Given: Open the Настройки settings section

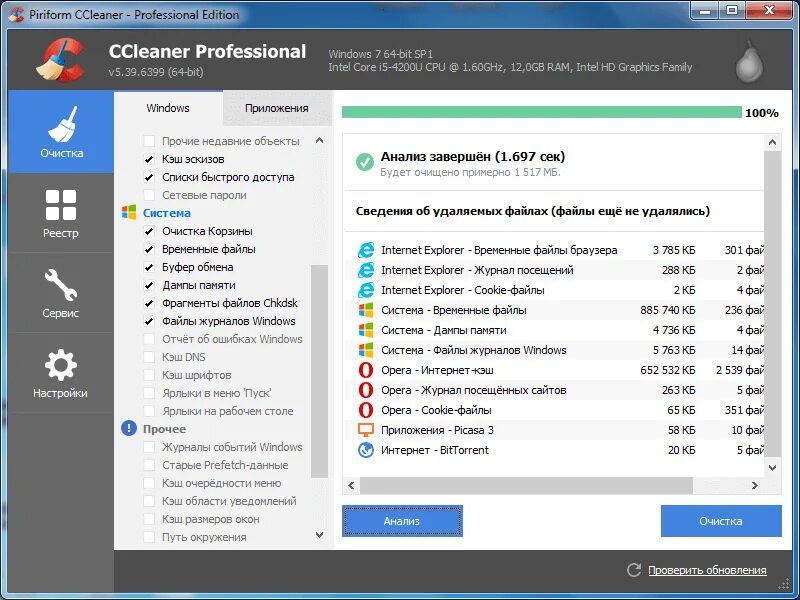Looking at the screenshot, I should point(61,373).
